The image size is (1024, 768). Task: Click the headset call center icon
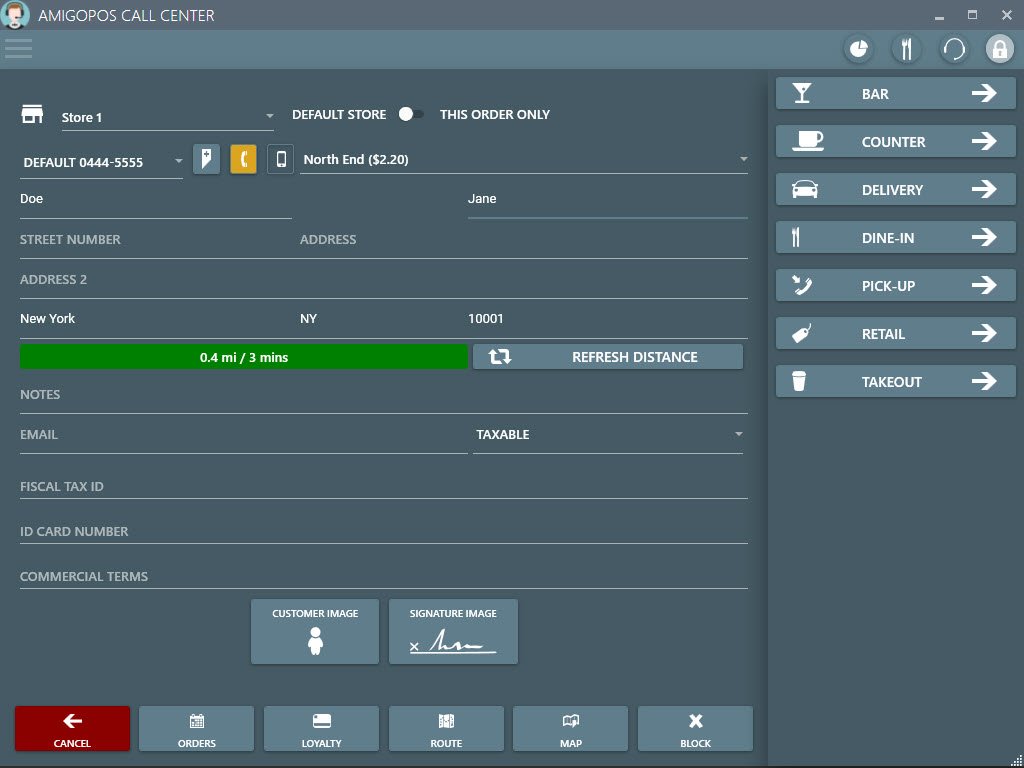(x=953, y=49)
